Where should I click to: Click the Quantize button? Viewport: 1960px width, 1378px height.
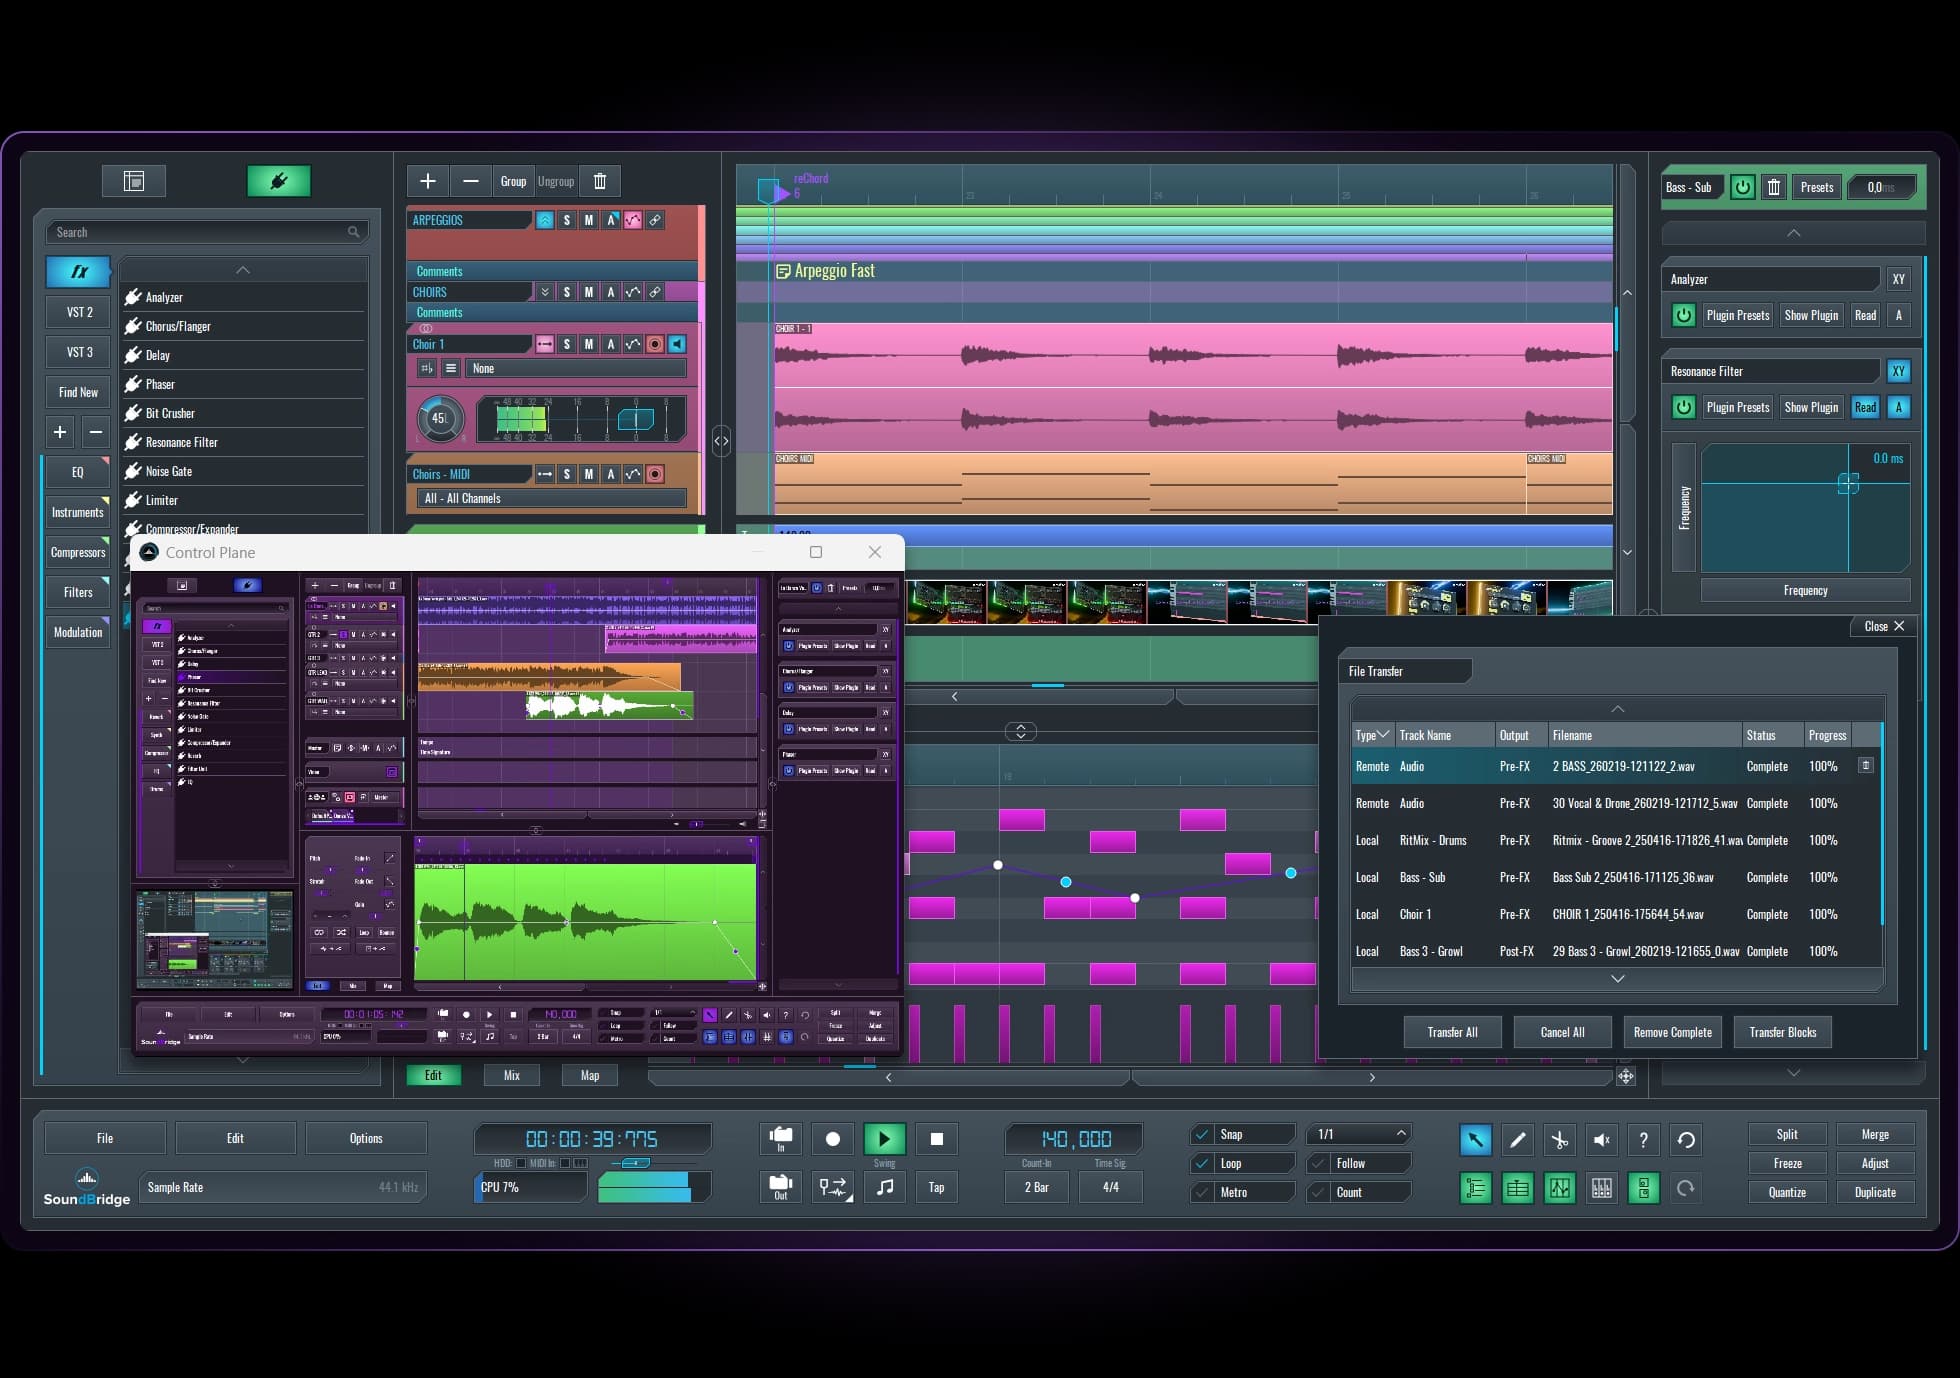1787,1192
